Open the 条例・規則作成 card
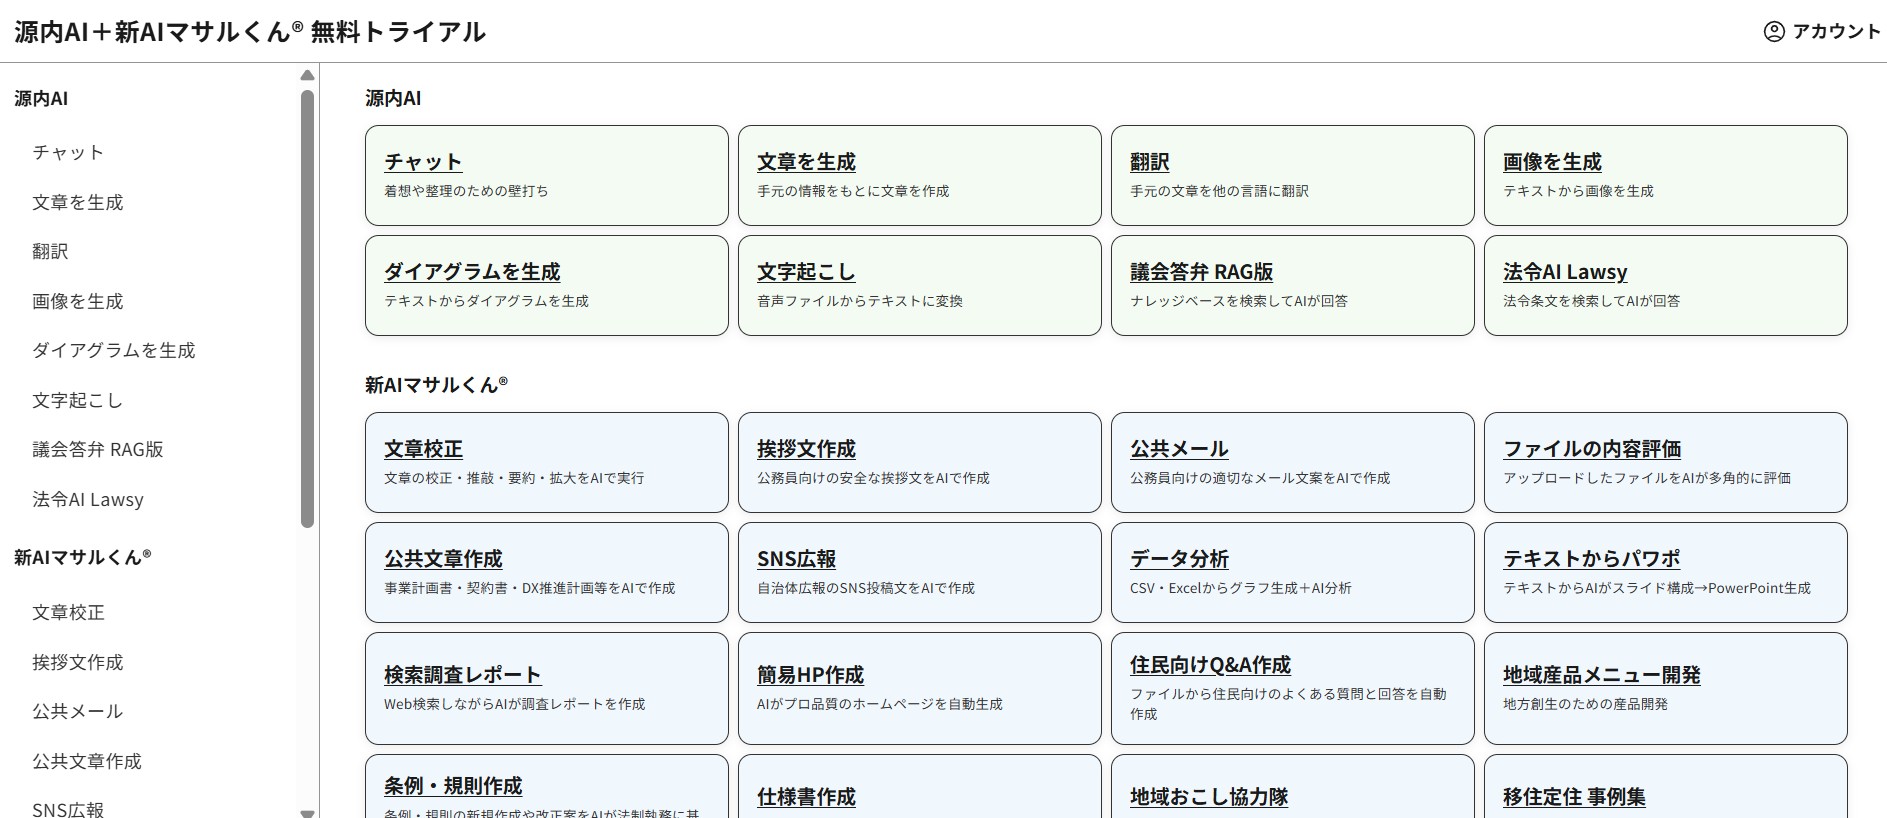Screen dimensions: 1887x818 pos(547,786)
